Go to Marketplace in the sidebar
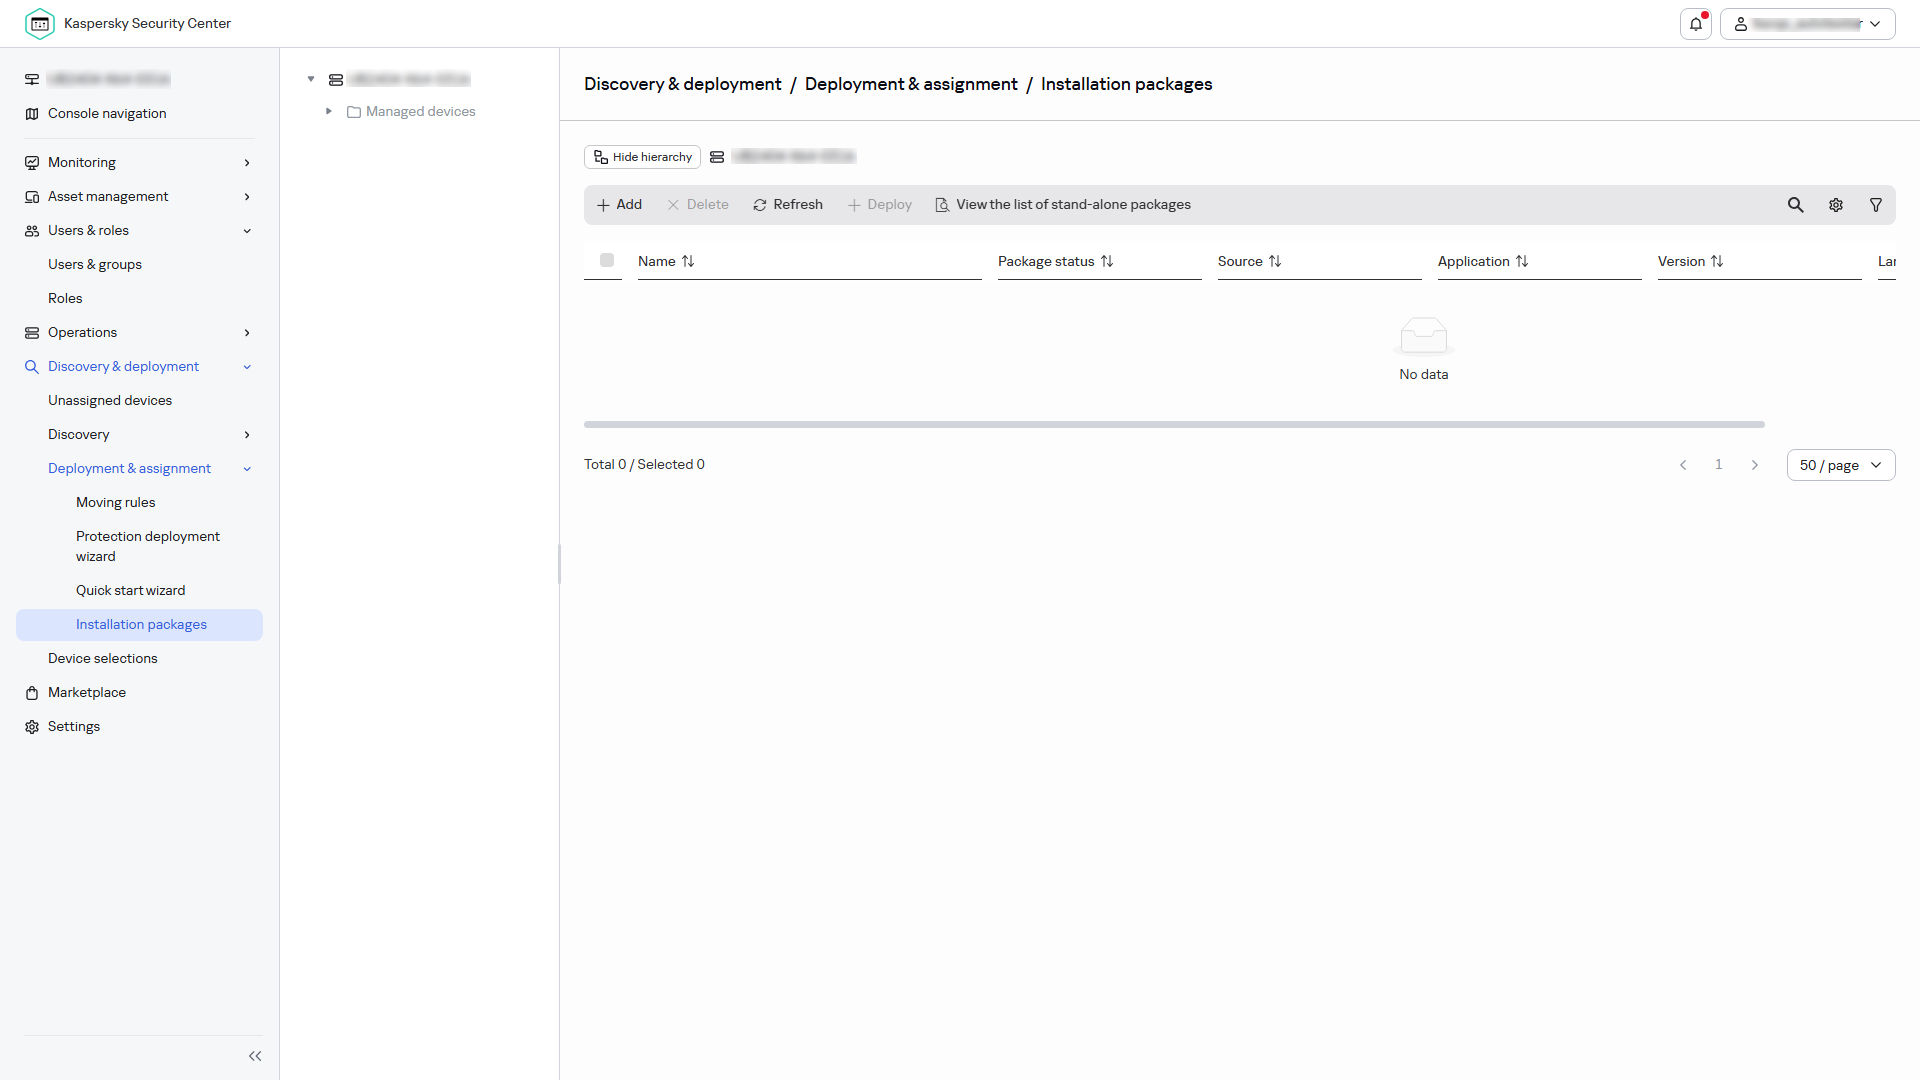1920x1080 pixels. click(x=87, y=692)
